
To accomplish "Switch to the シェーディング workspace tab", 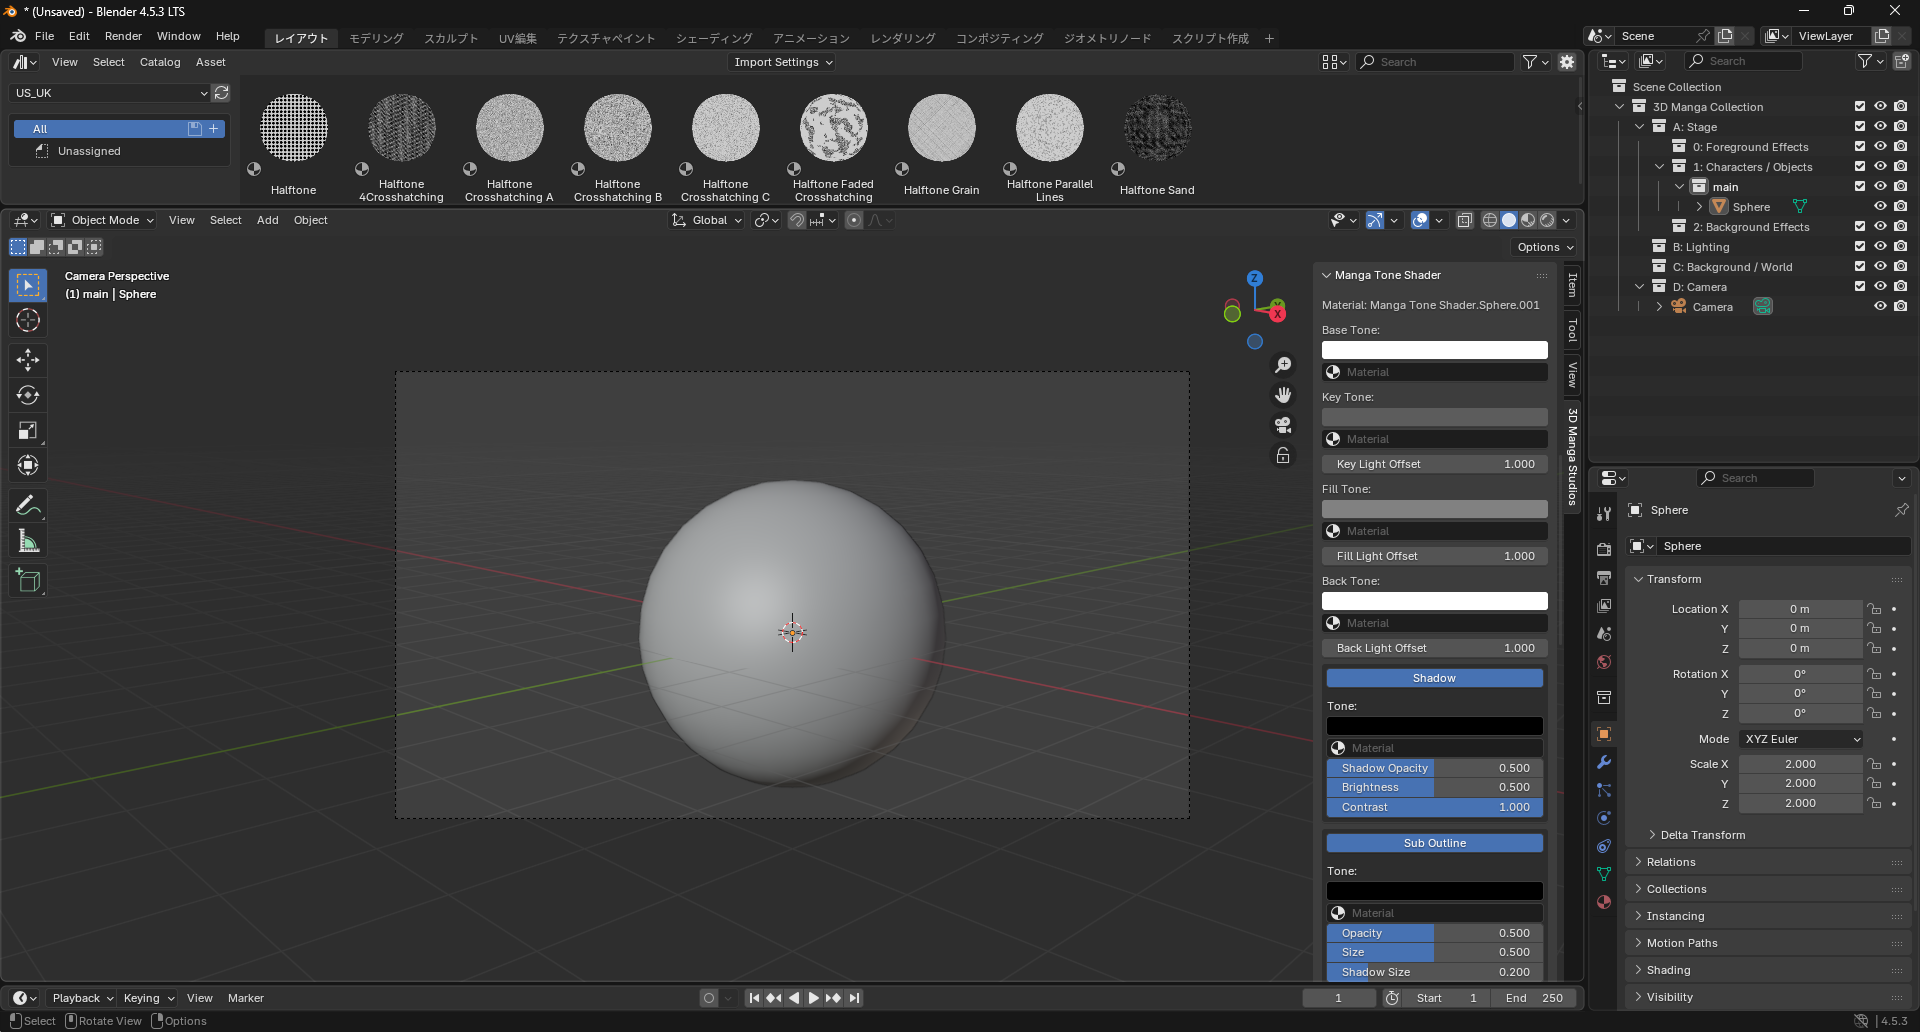I will (714, 38).
